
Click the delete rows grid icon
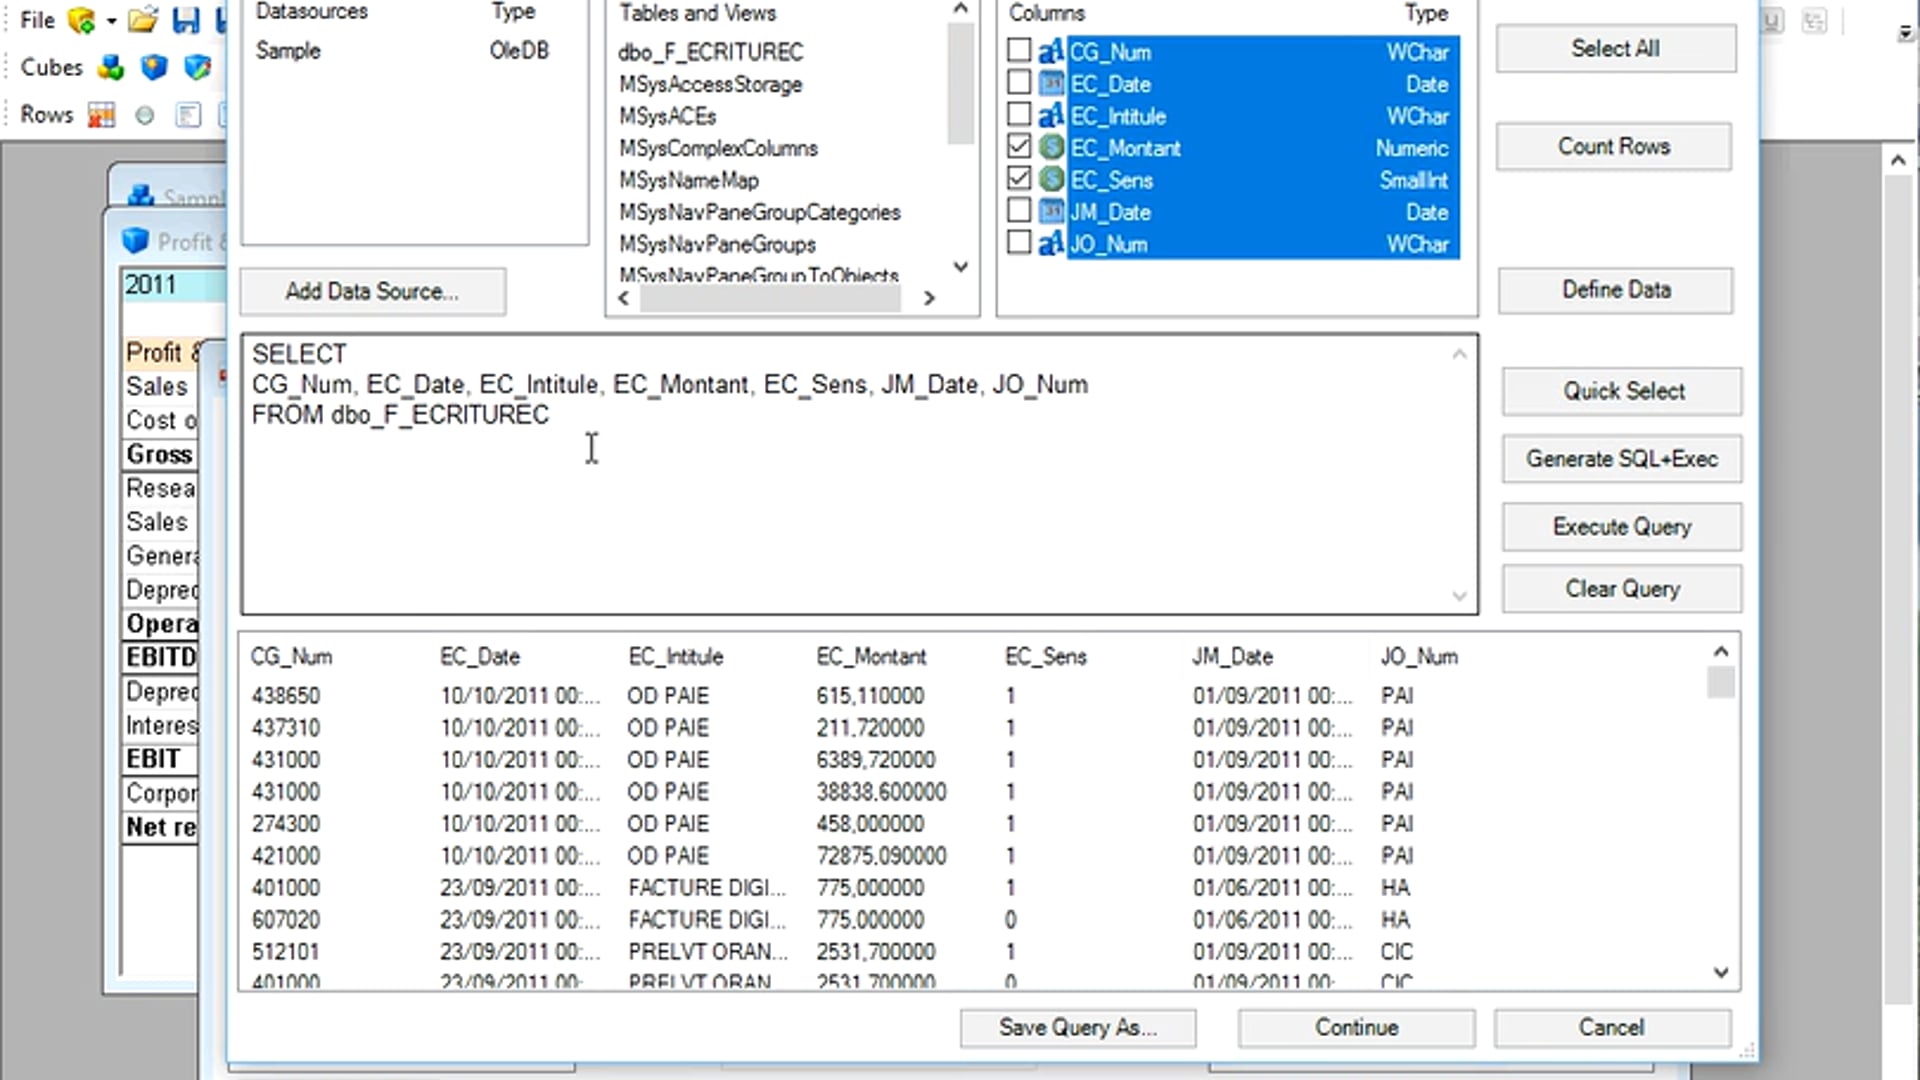101,115
